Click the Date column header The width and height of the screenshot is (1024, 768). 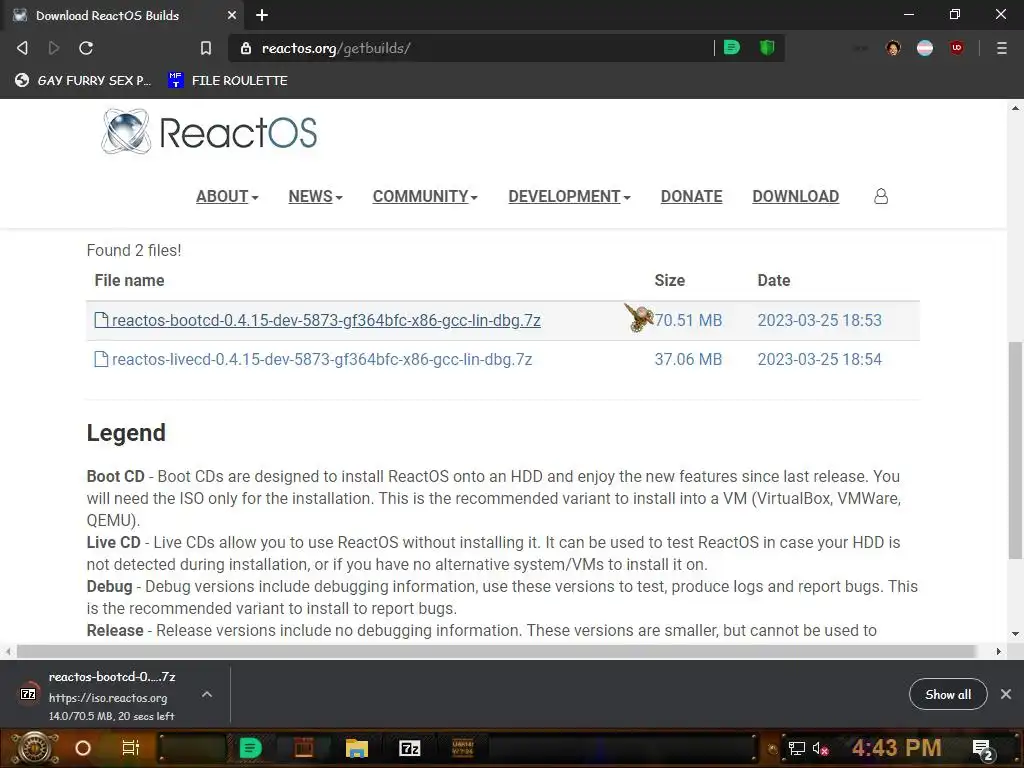pos(774,280)
